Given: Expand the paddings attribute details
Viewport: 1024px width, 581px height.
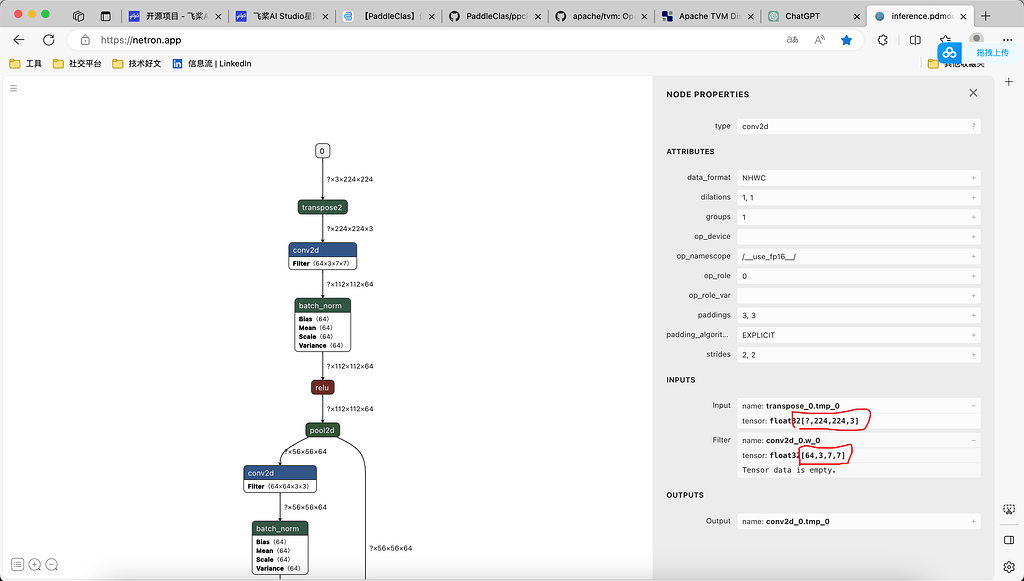Looking at the screenshot, I should 973,316.
